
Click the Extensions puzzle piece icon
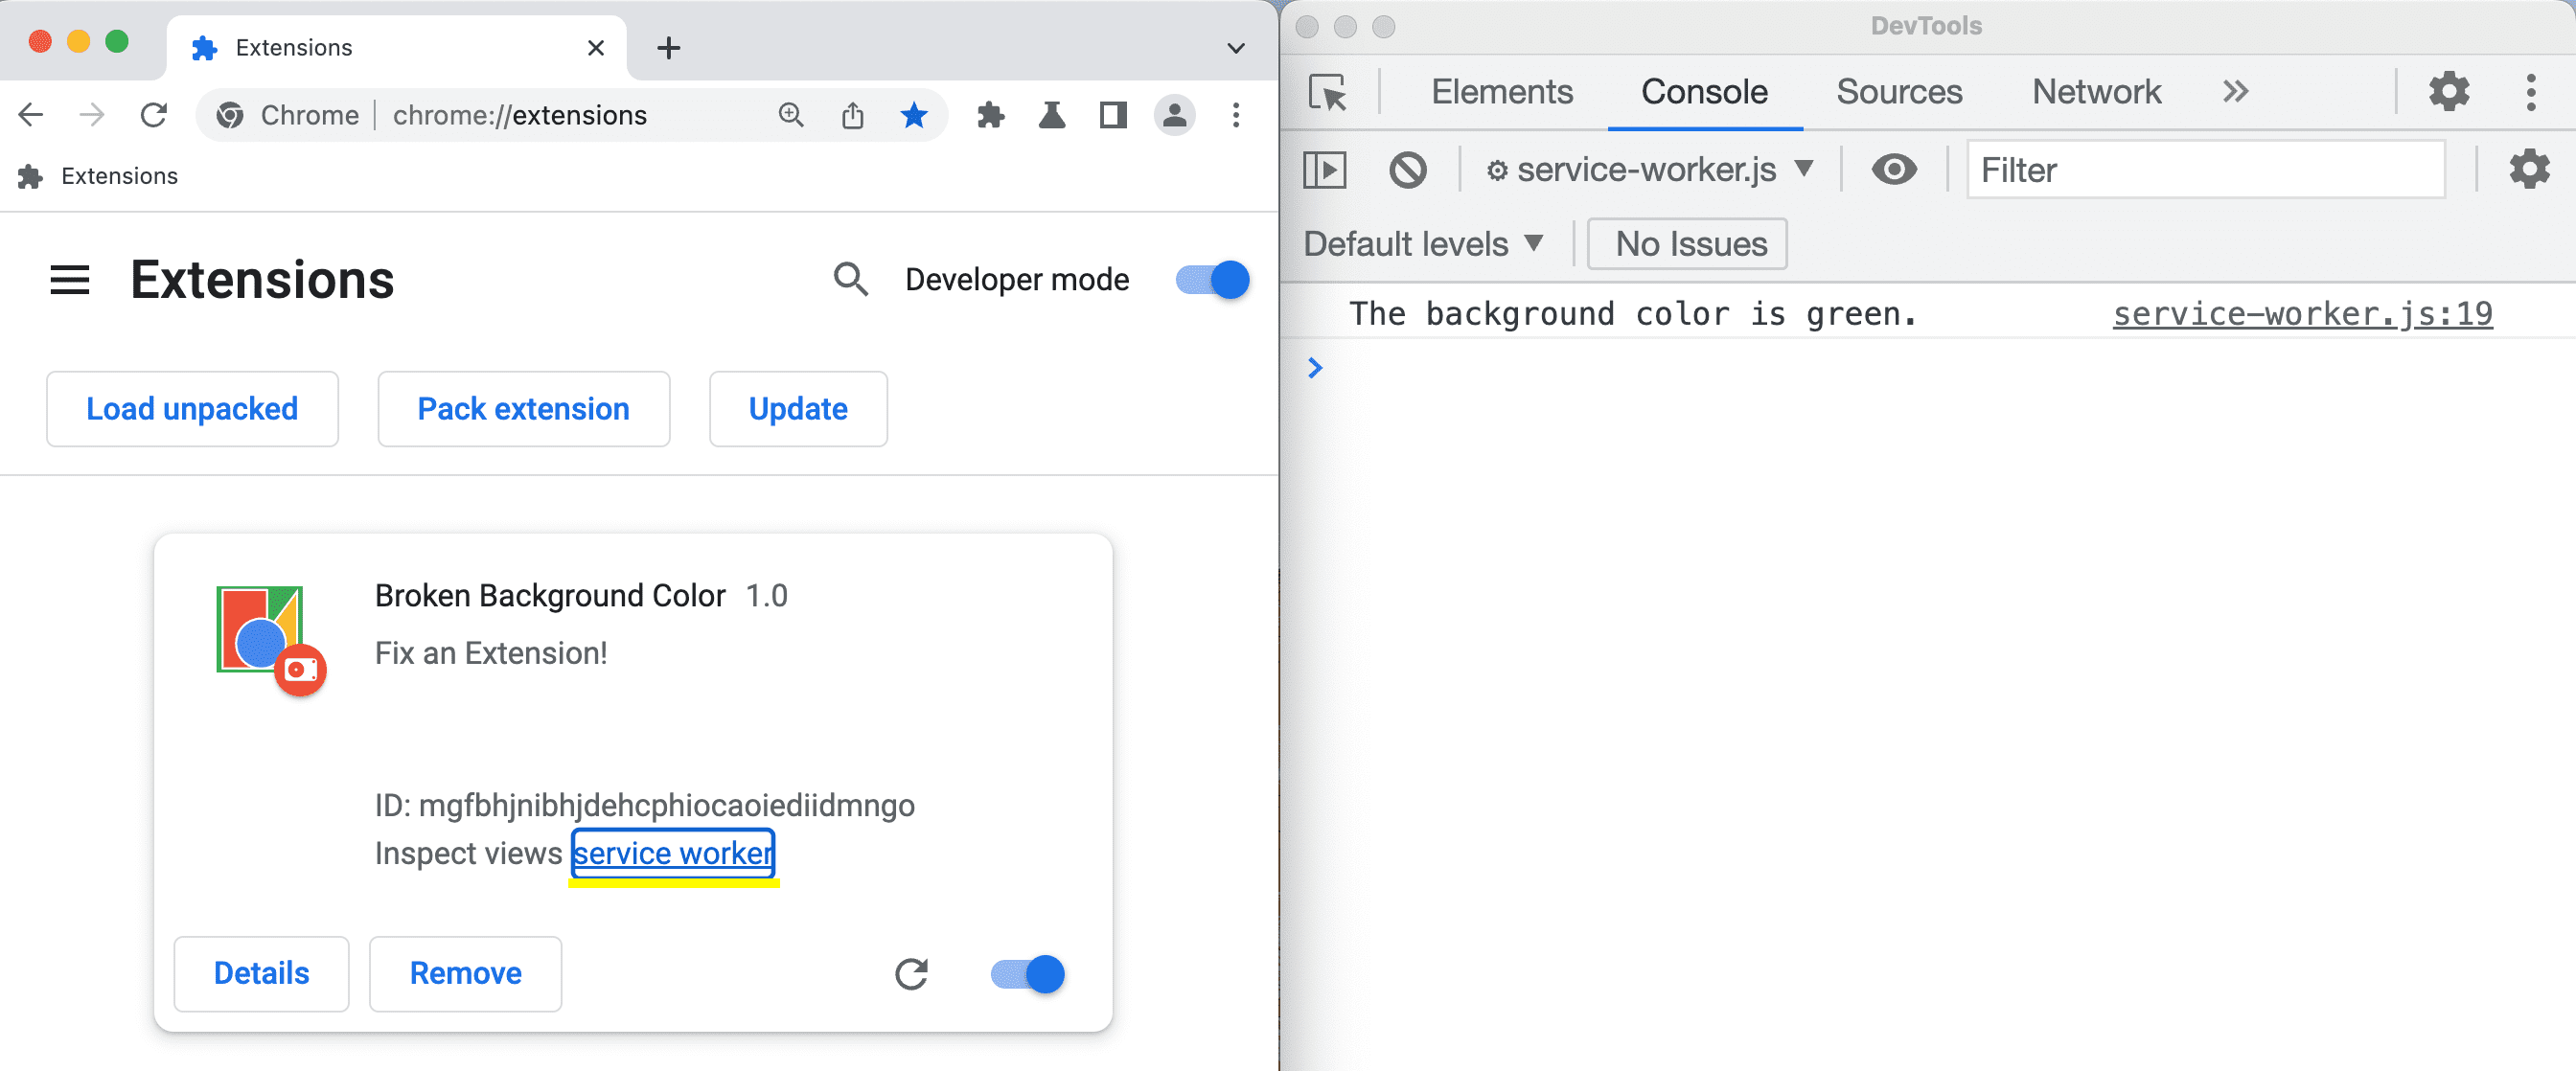point(992,113)
